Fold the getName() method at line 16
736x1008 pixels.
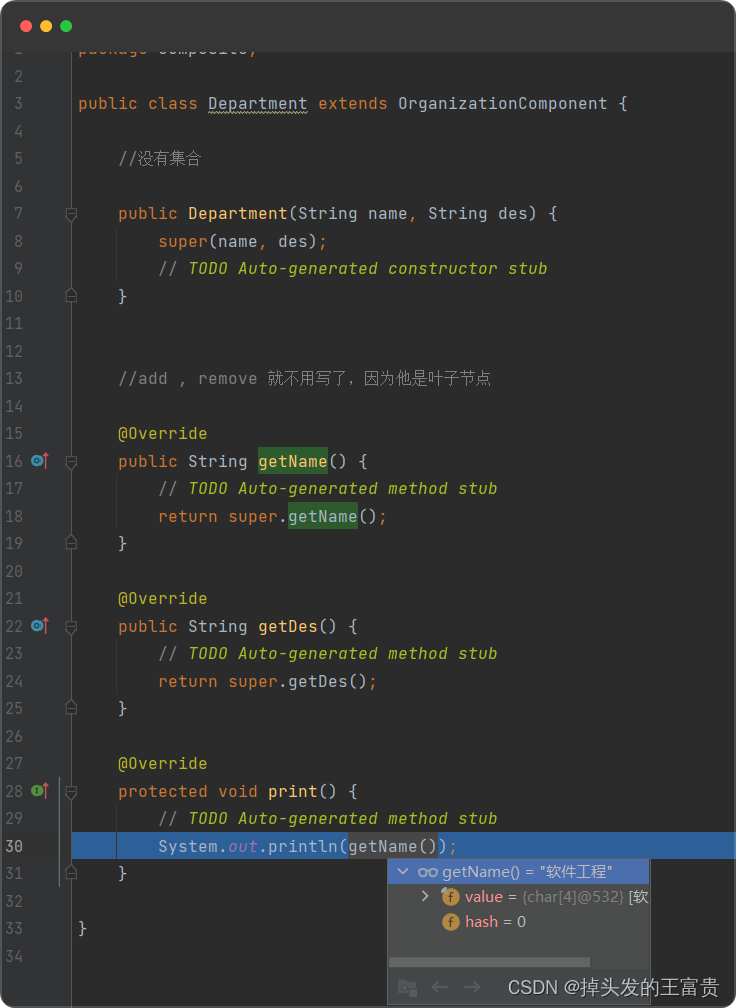[x=71, y=462]
